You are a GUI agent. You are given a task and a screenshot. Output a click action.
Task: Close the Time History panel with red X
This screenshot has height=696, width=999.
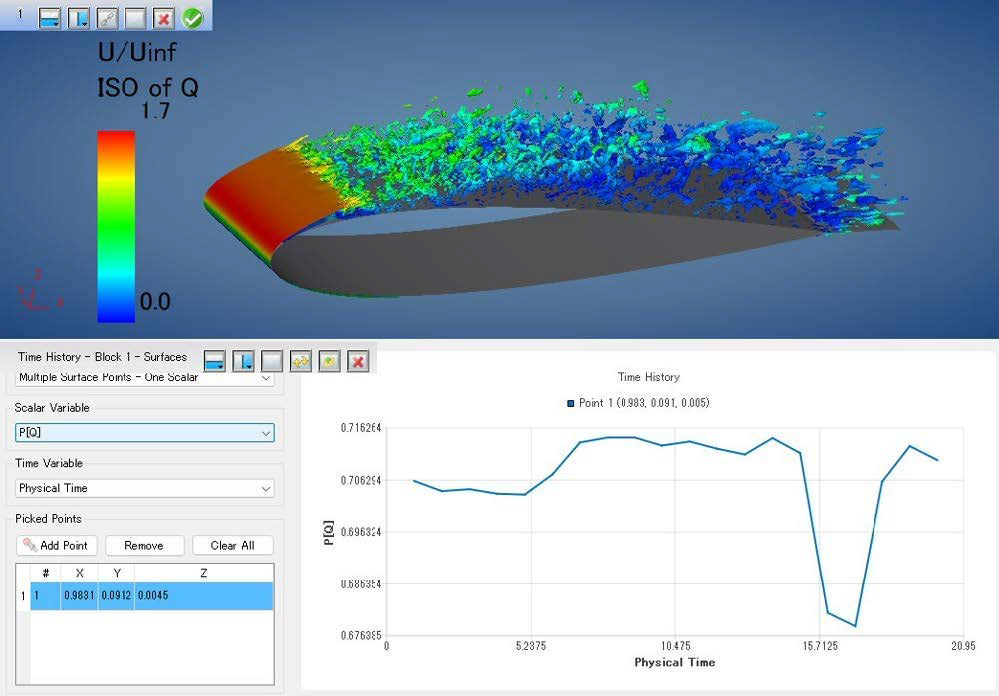[x=358, y=361]
